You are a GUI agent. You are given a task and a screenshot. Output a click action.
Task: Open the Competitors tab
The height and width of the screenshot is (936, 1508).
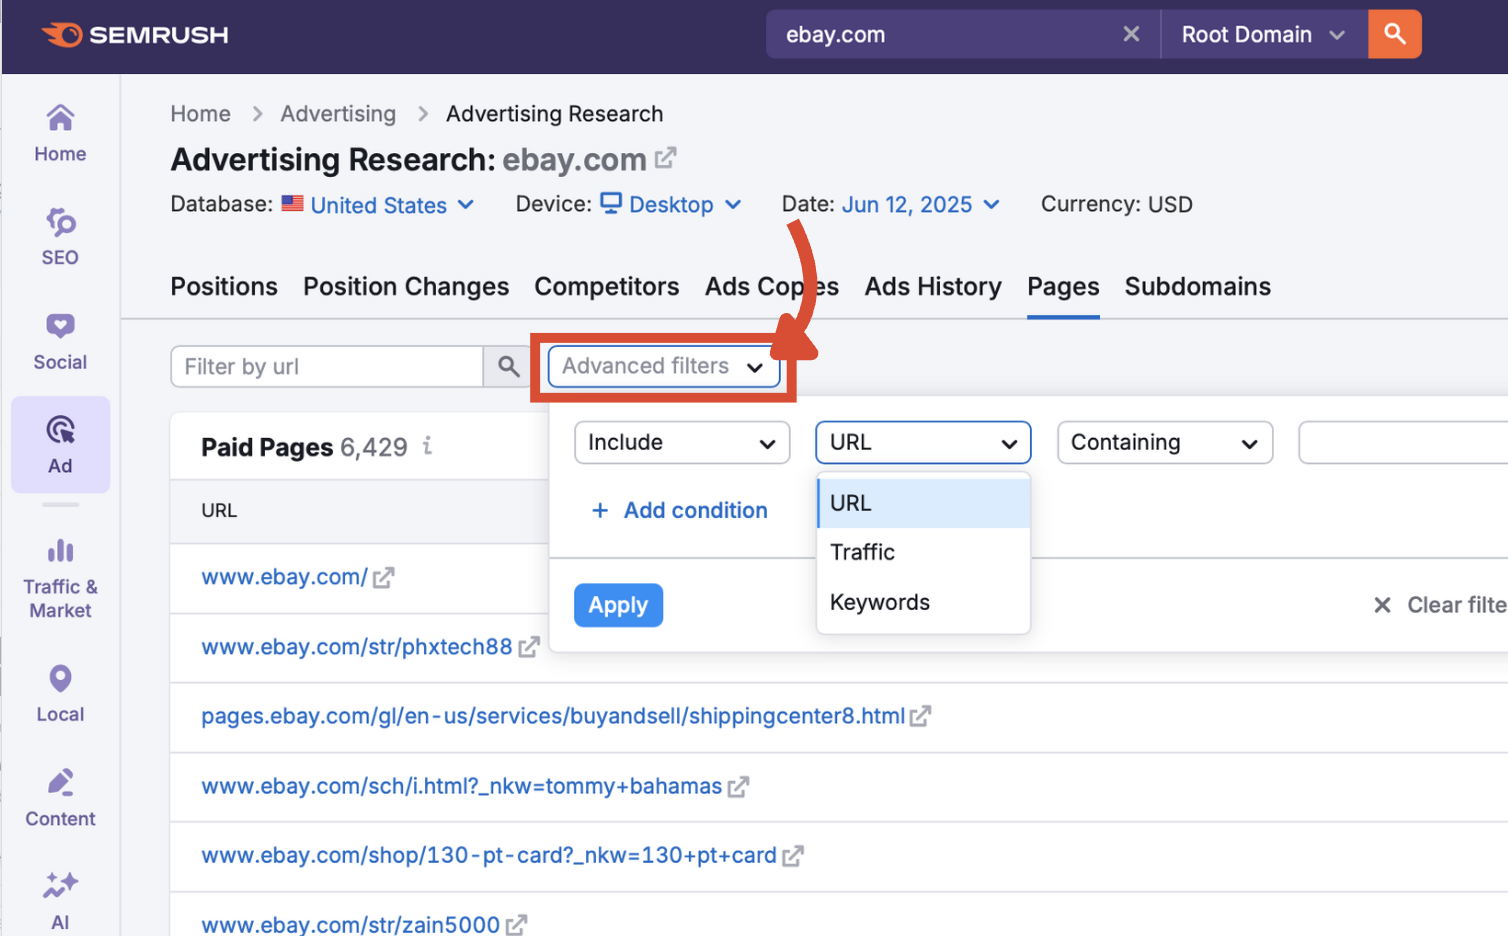[607, 287]
